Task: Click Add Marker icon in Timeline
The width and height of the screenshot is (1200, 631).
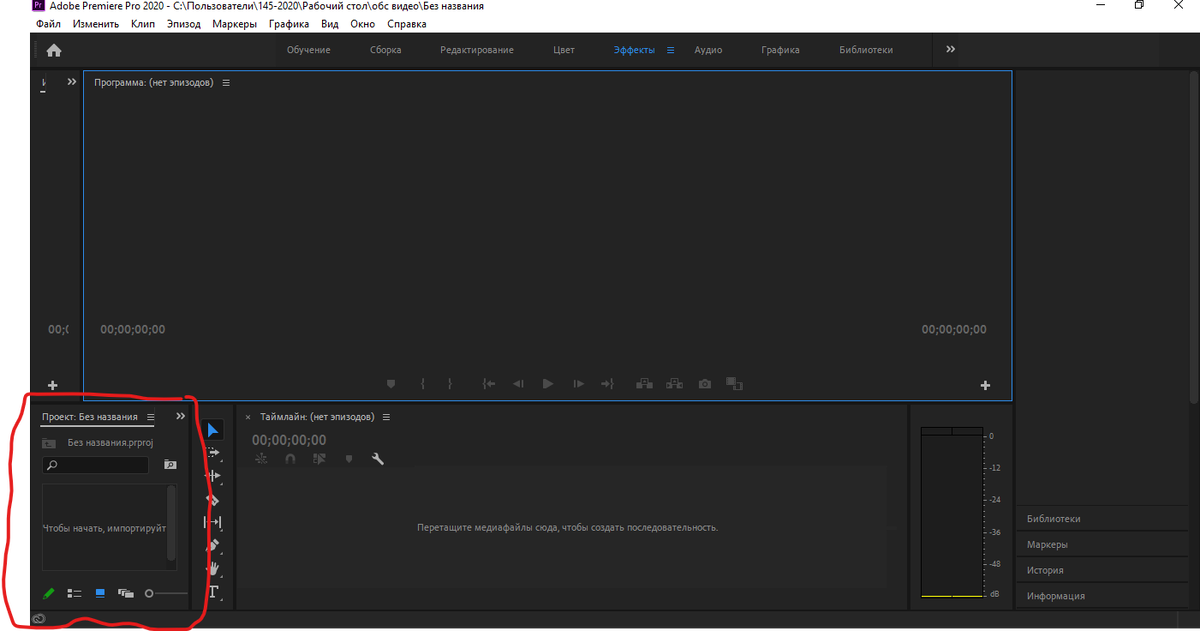Action: [x=349, y=459]
